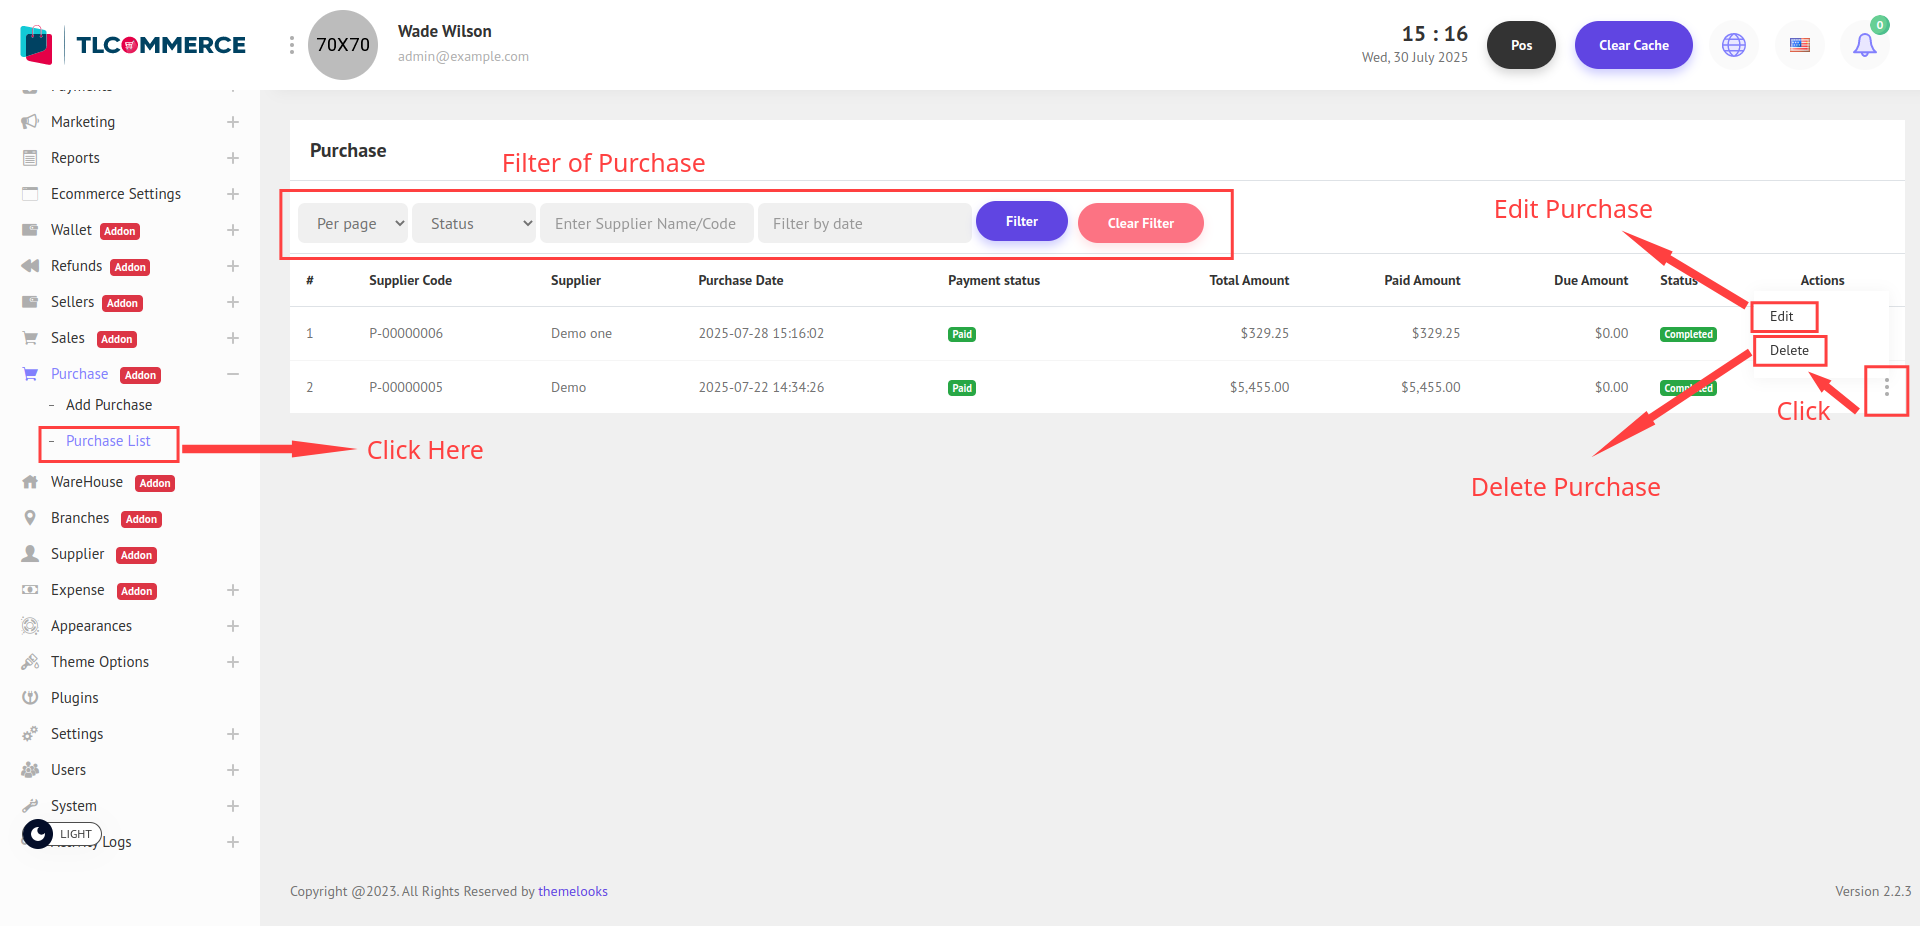Screen dimensions: 1920x926
Task: Choose Delete from the actions menu
Action: coord(1789,351)
